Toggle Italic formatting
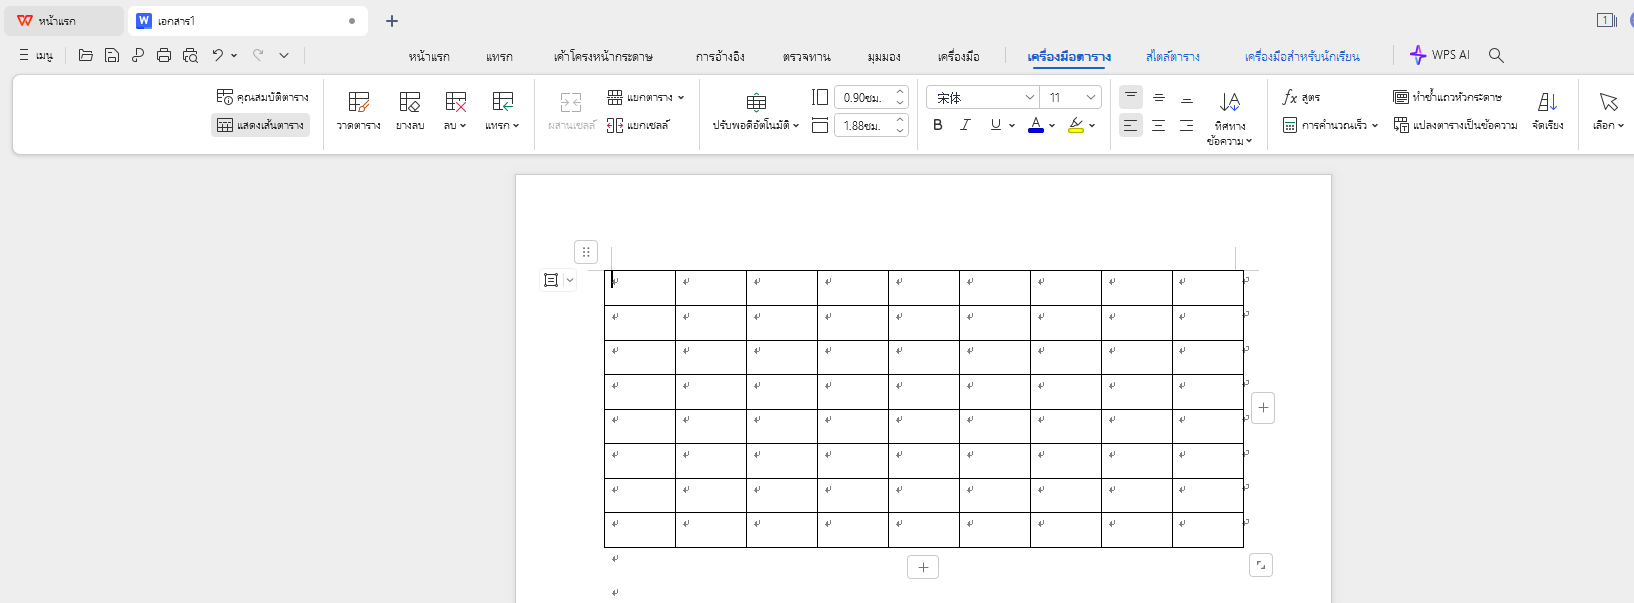This screenshot has height=603, width=1634. [965, 125]
